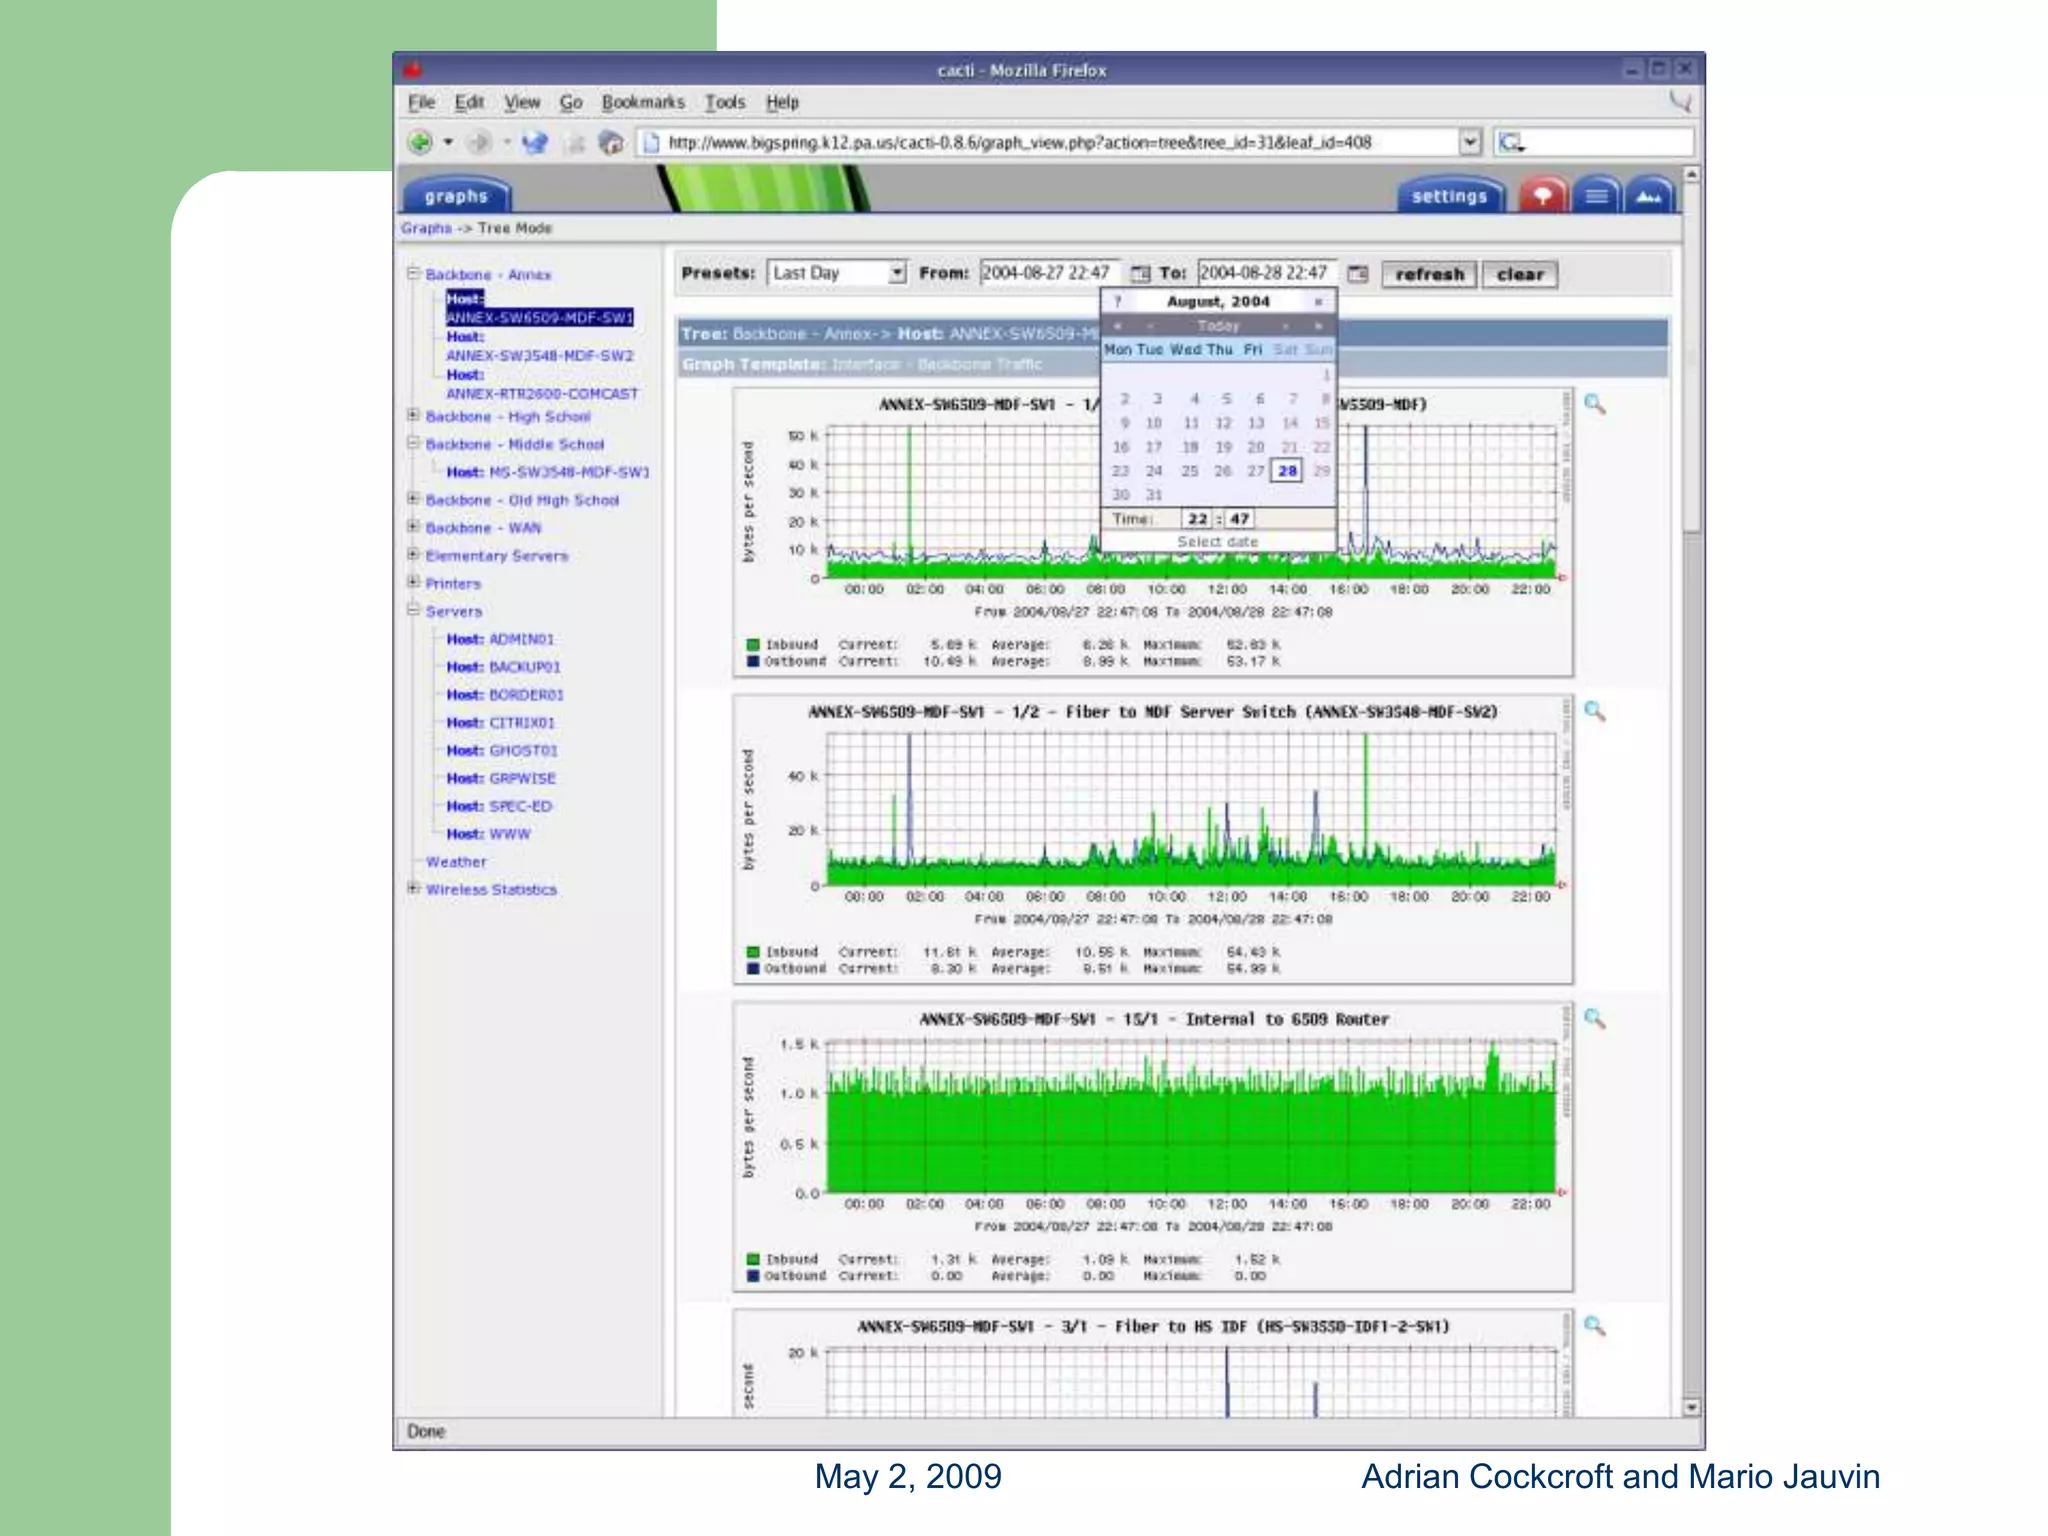Click the browser Home icon

611,143
